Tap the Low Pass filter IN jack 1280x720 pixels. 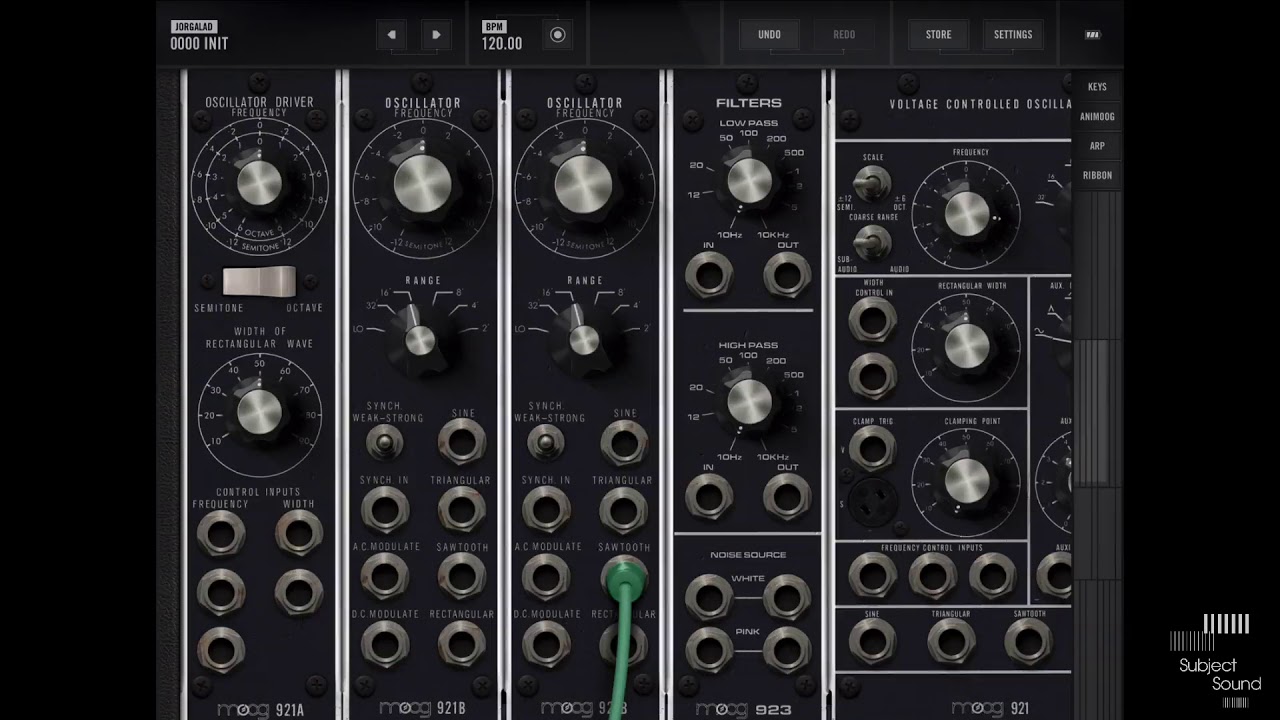pos(709,275)
